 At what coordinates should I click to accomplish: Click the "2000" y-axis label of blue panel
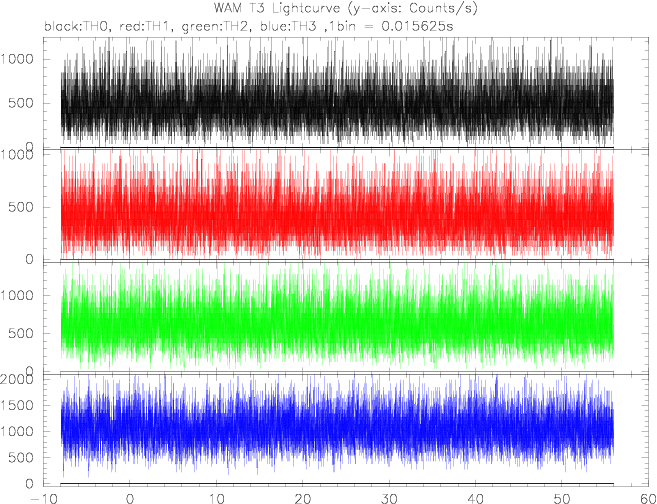coord(17,379)
